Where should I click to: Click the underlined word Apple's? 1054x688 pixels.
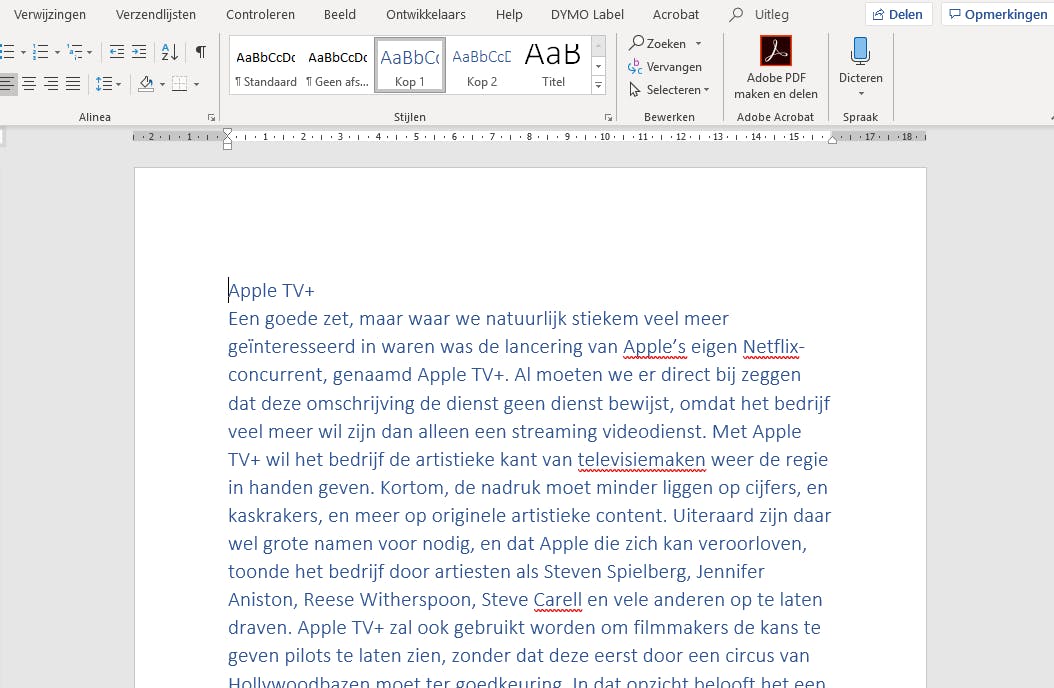(654, 347)
